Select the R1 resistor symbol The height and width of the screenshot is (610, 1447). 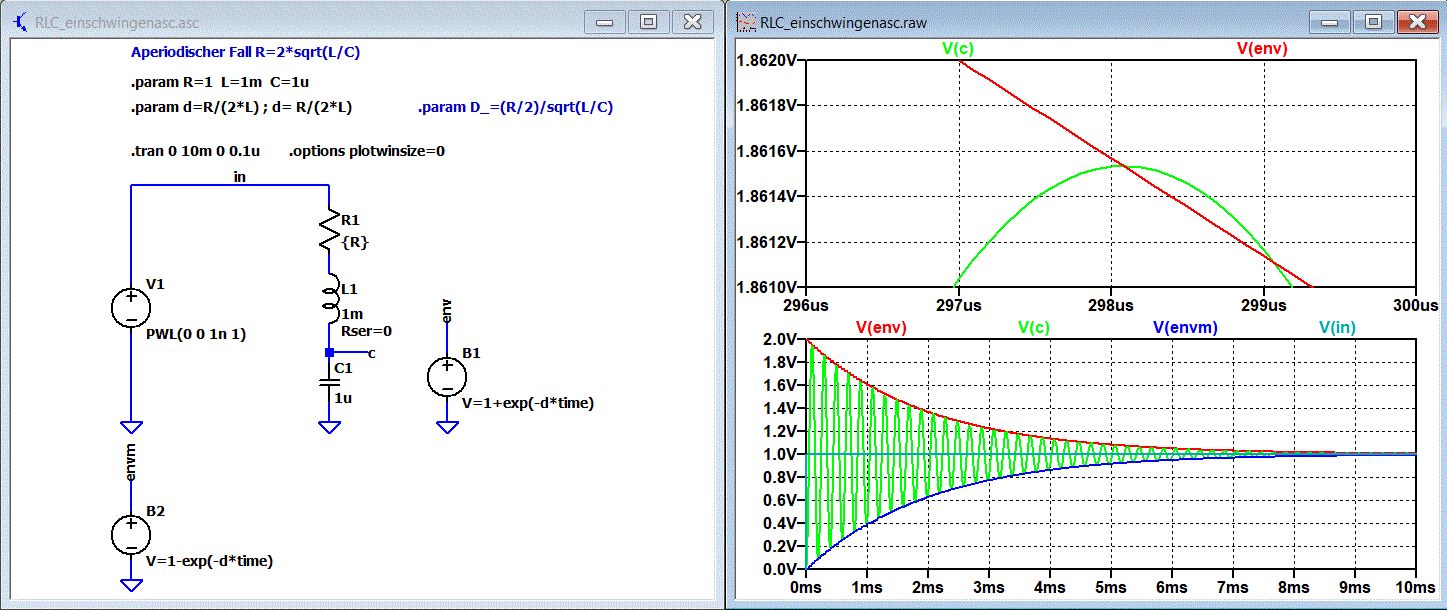click(329, 231)
